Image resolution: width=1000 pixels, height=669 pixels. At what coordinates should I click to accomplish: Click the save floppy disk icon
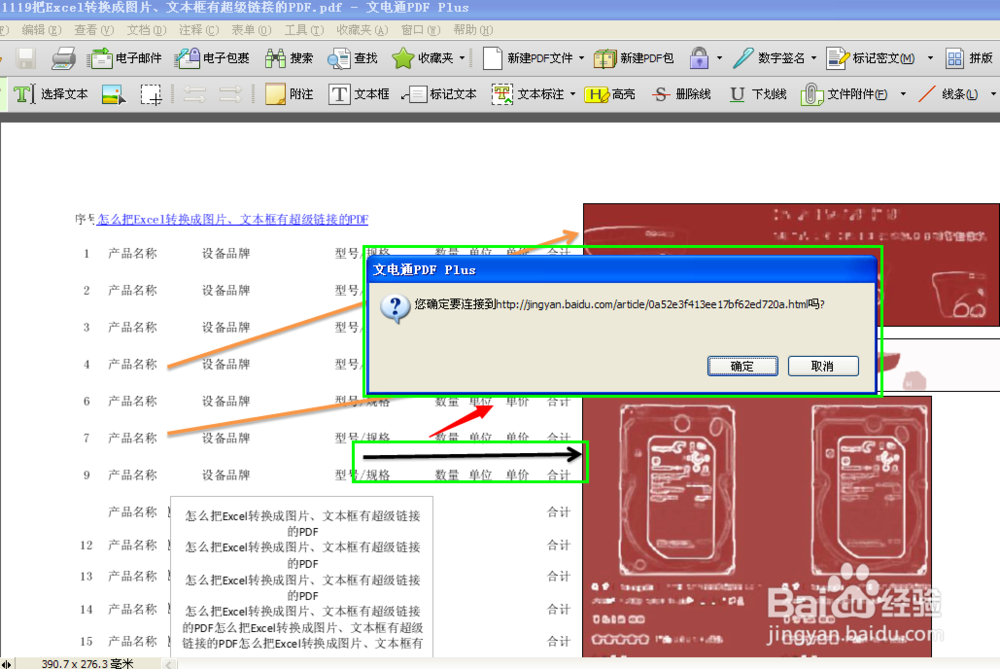(x=26, y=59)
